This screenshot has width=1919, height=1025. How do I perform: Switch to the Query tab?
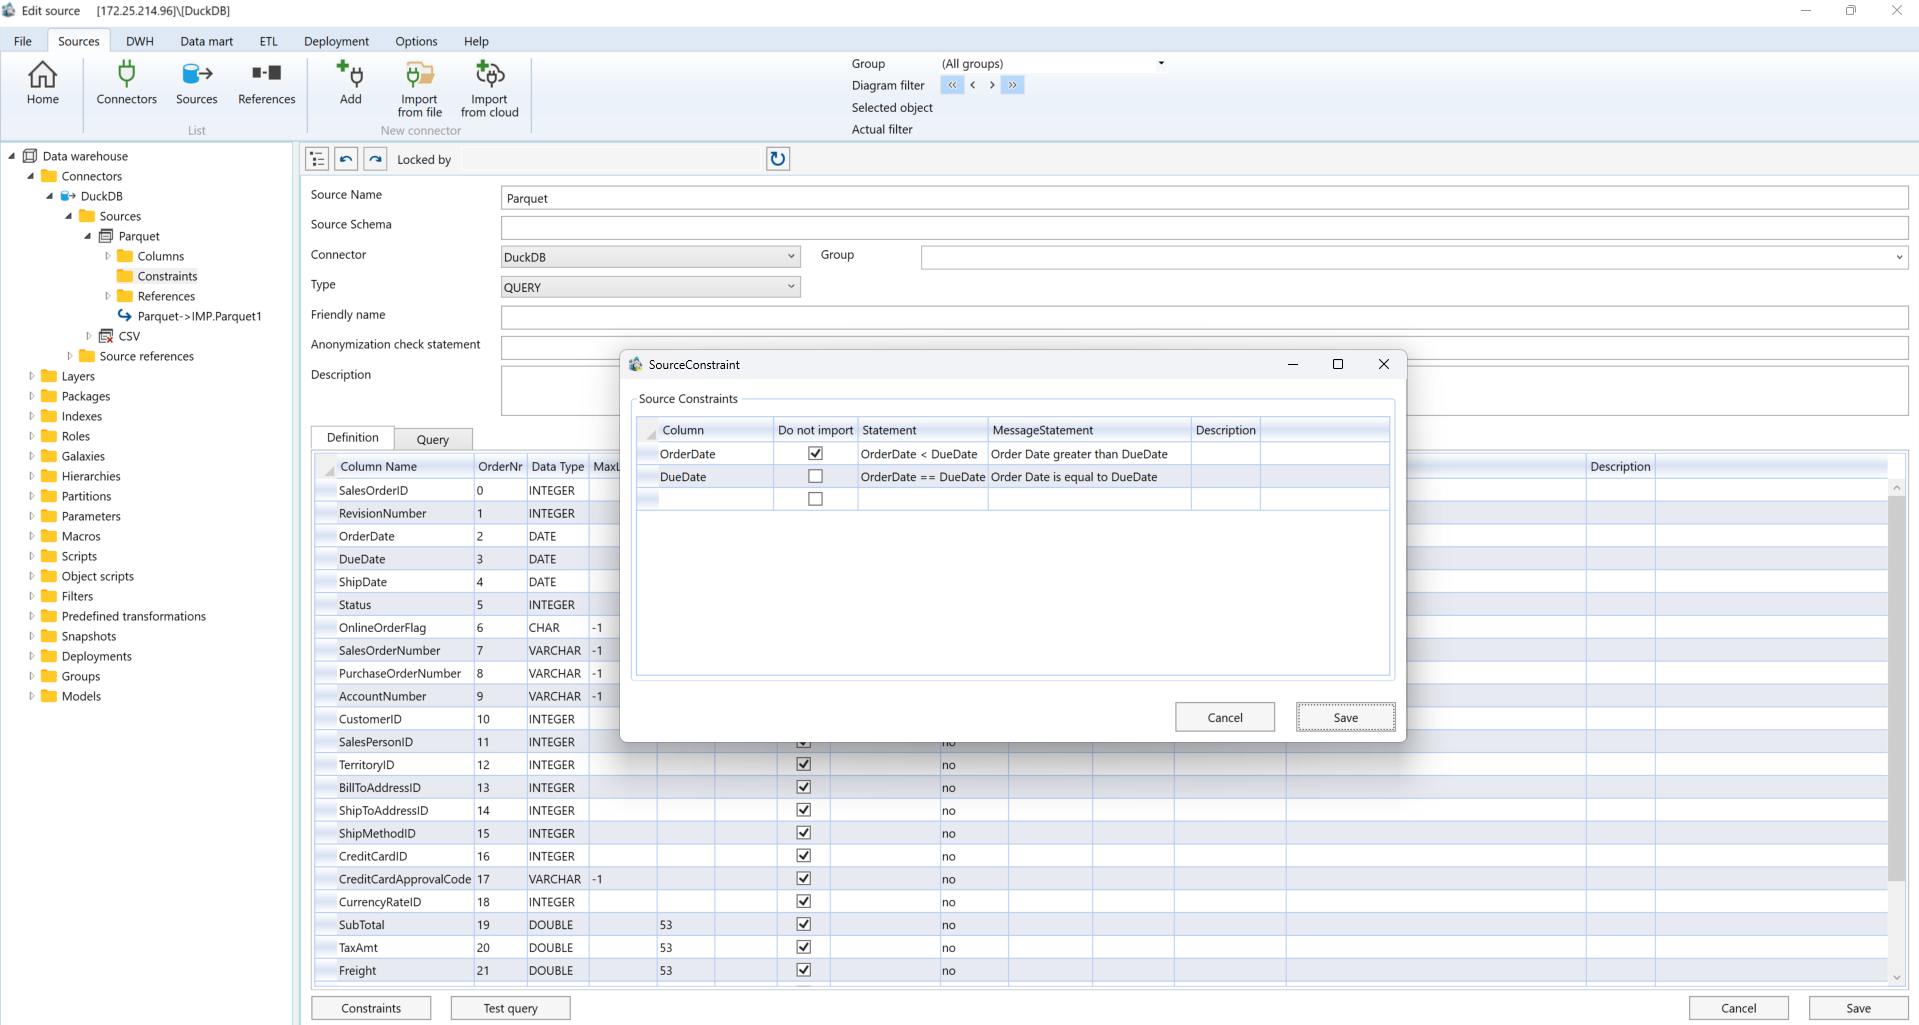coord(432,439)
